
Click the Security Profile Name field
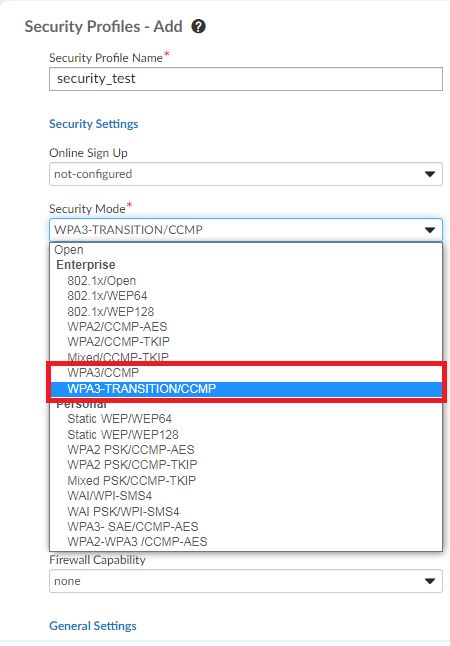(x=246, y=79)
